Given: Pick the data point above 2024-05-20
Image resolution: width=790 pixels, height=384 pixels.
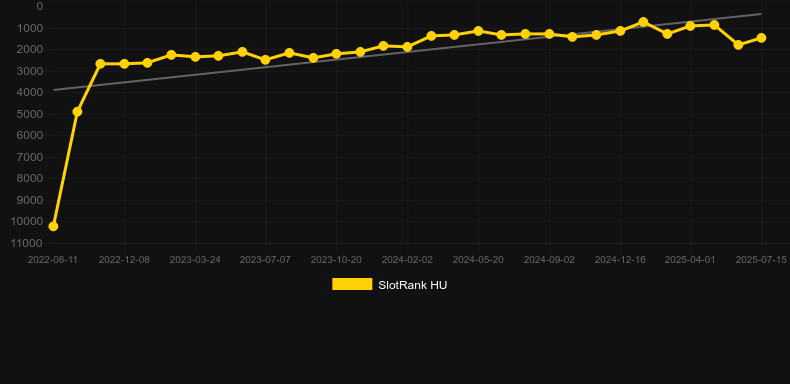Looking at the screenshot, I should click(x=478, y=31).
